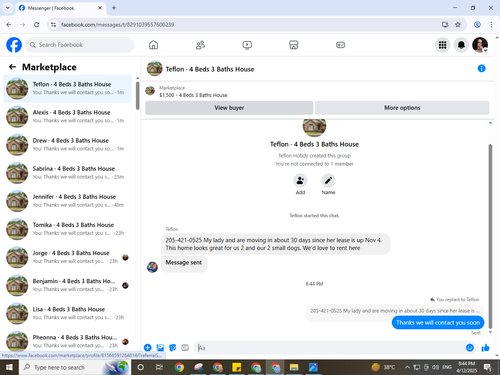The width and height of the screenshot is (500, 375).
Task: Open the volume control
Action: pyautogui.click(x=435, y=367)
